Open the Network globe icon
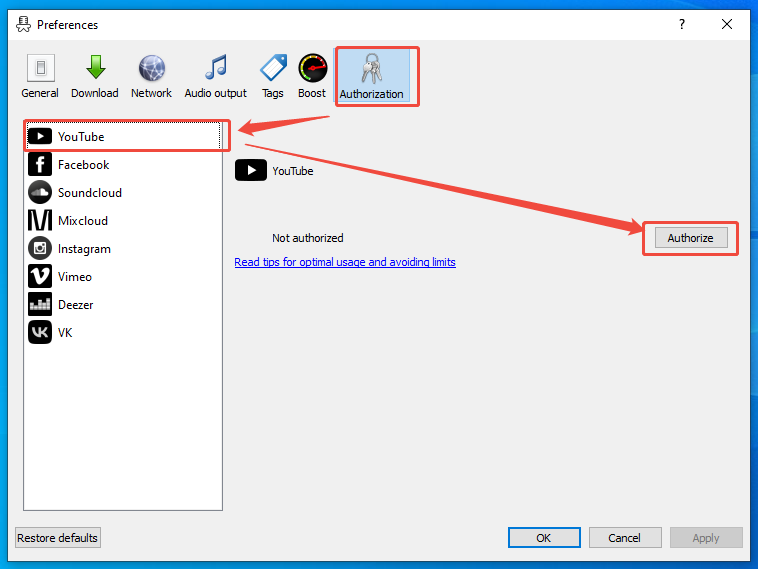 [x=152, y=68]
